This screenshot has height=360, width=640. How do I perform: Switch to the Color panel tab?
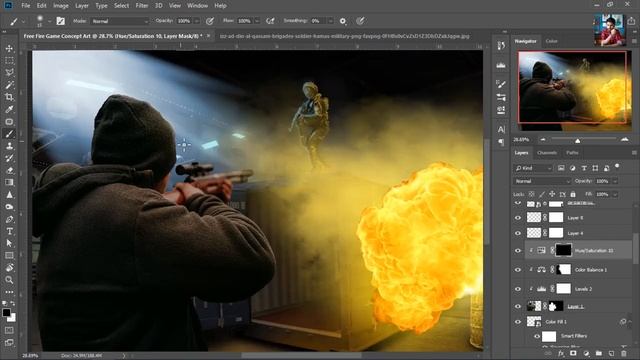tap(551, 41)
